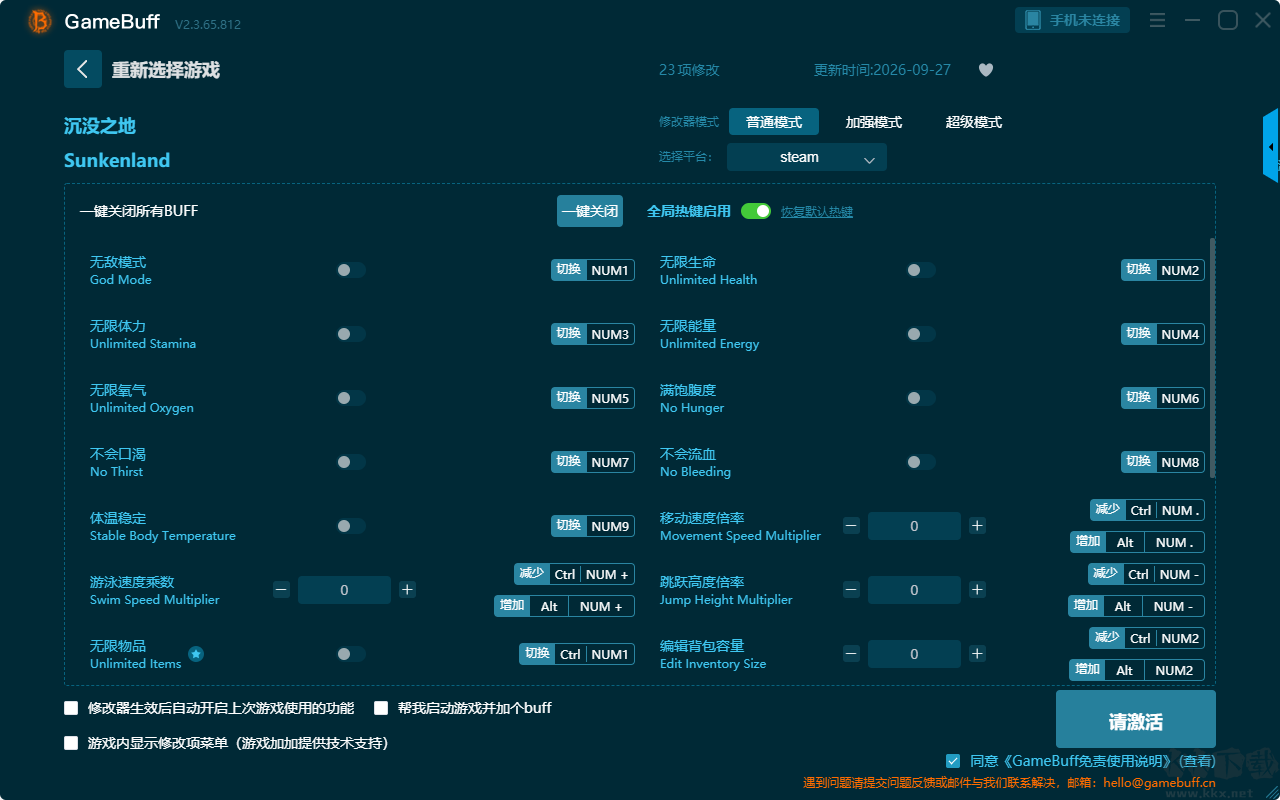This screenshot has height=800, width=1280.
Task: Click Movement Speed Multiplier value field
Action: tap(914, 526)
